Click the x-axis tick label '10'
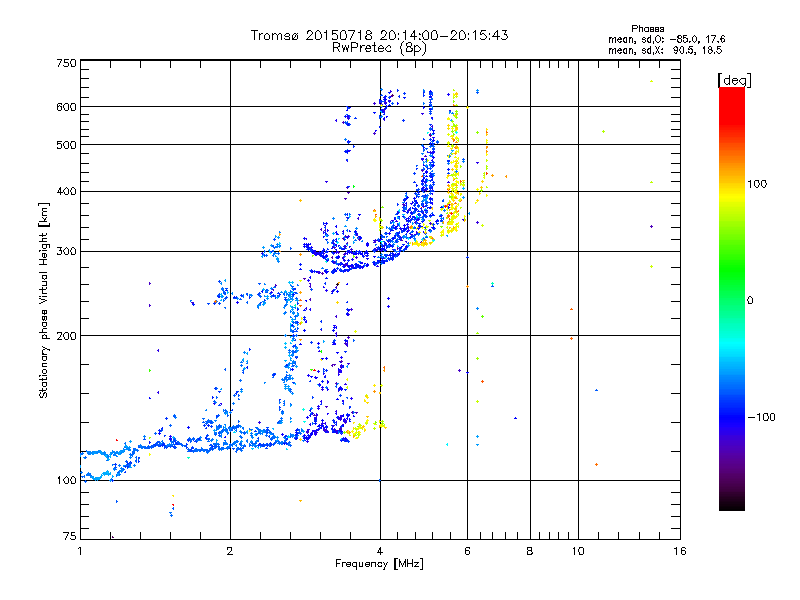The image size is (800, 600). [x=578, y=551]
